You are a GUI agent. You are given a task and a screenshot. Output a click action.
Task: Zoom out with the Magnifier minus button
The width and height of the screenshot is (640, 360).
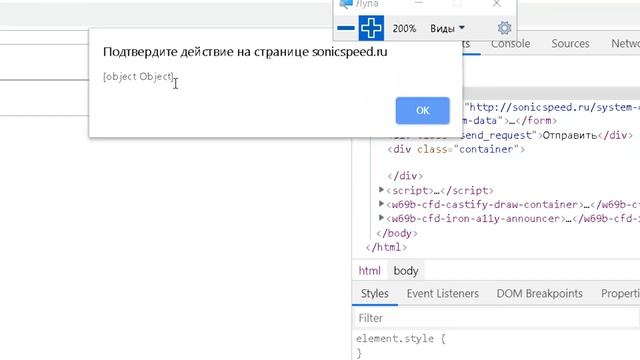coord(346,28)
